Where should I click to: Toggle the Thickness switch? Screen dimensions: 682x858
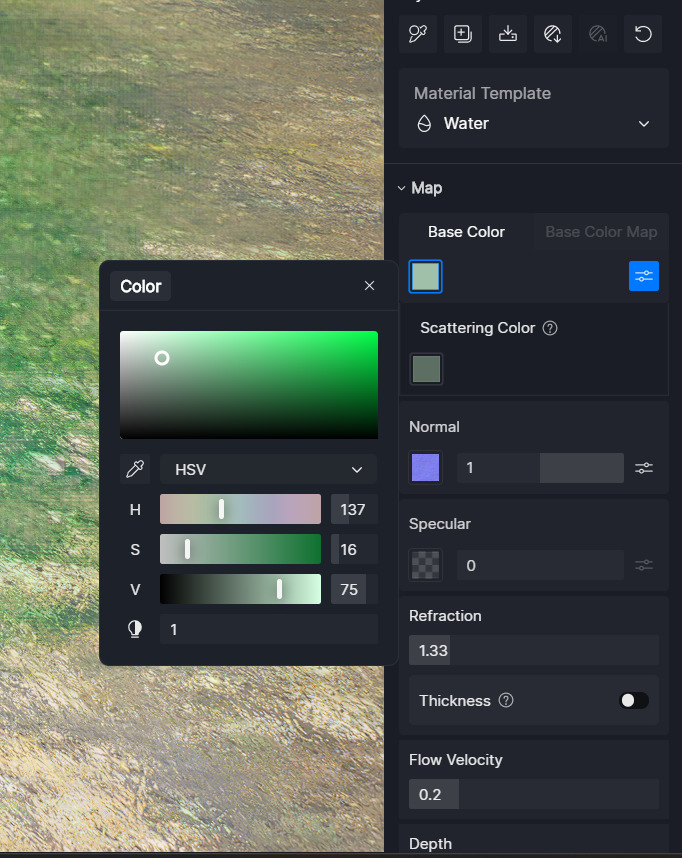634,700
